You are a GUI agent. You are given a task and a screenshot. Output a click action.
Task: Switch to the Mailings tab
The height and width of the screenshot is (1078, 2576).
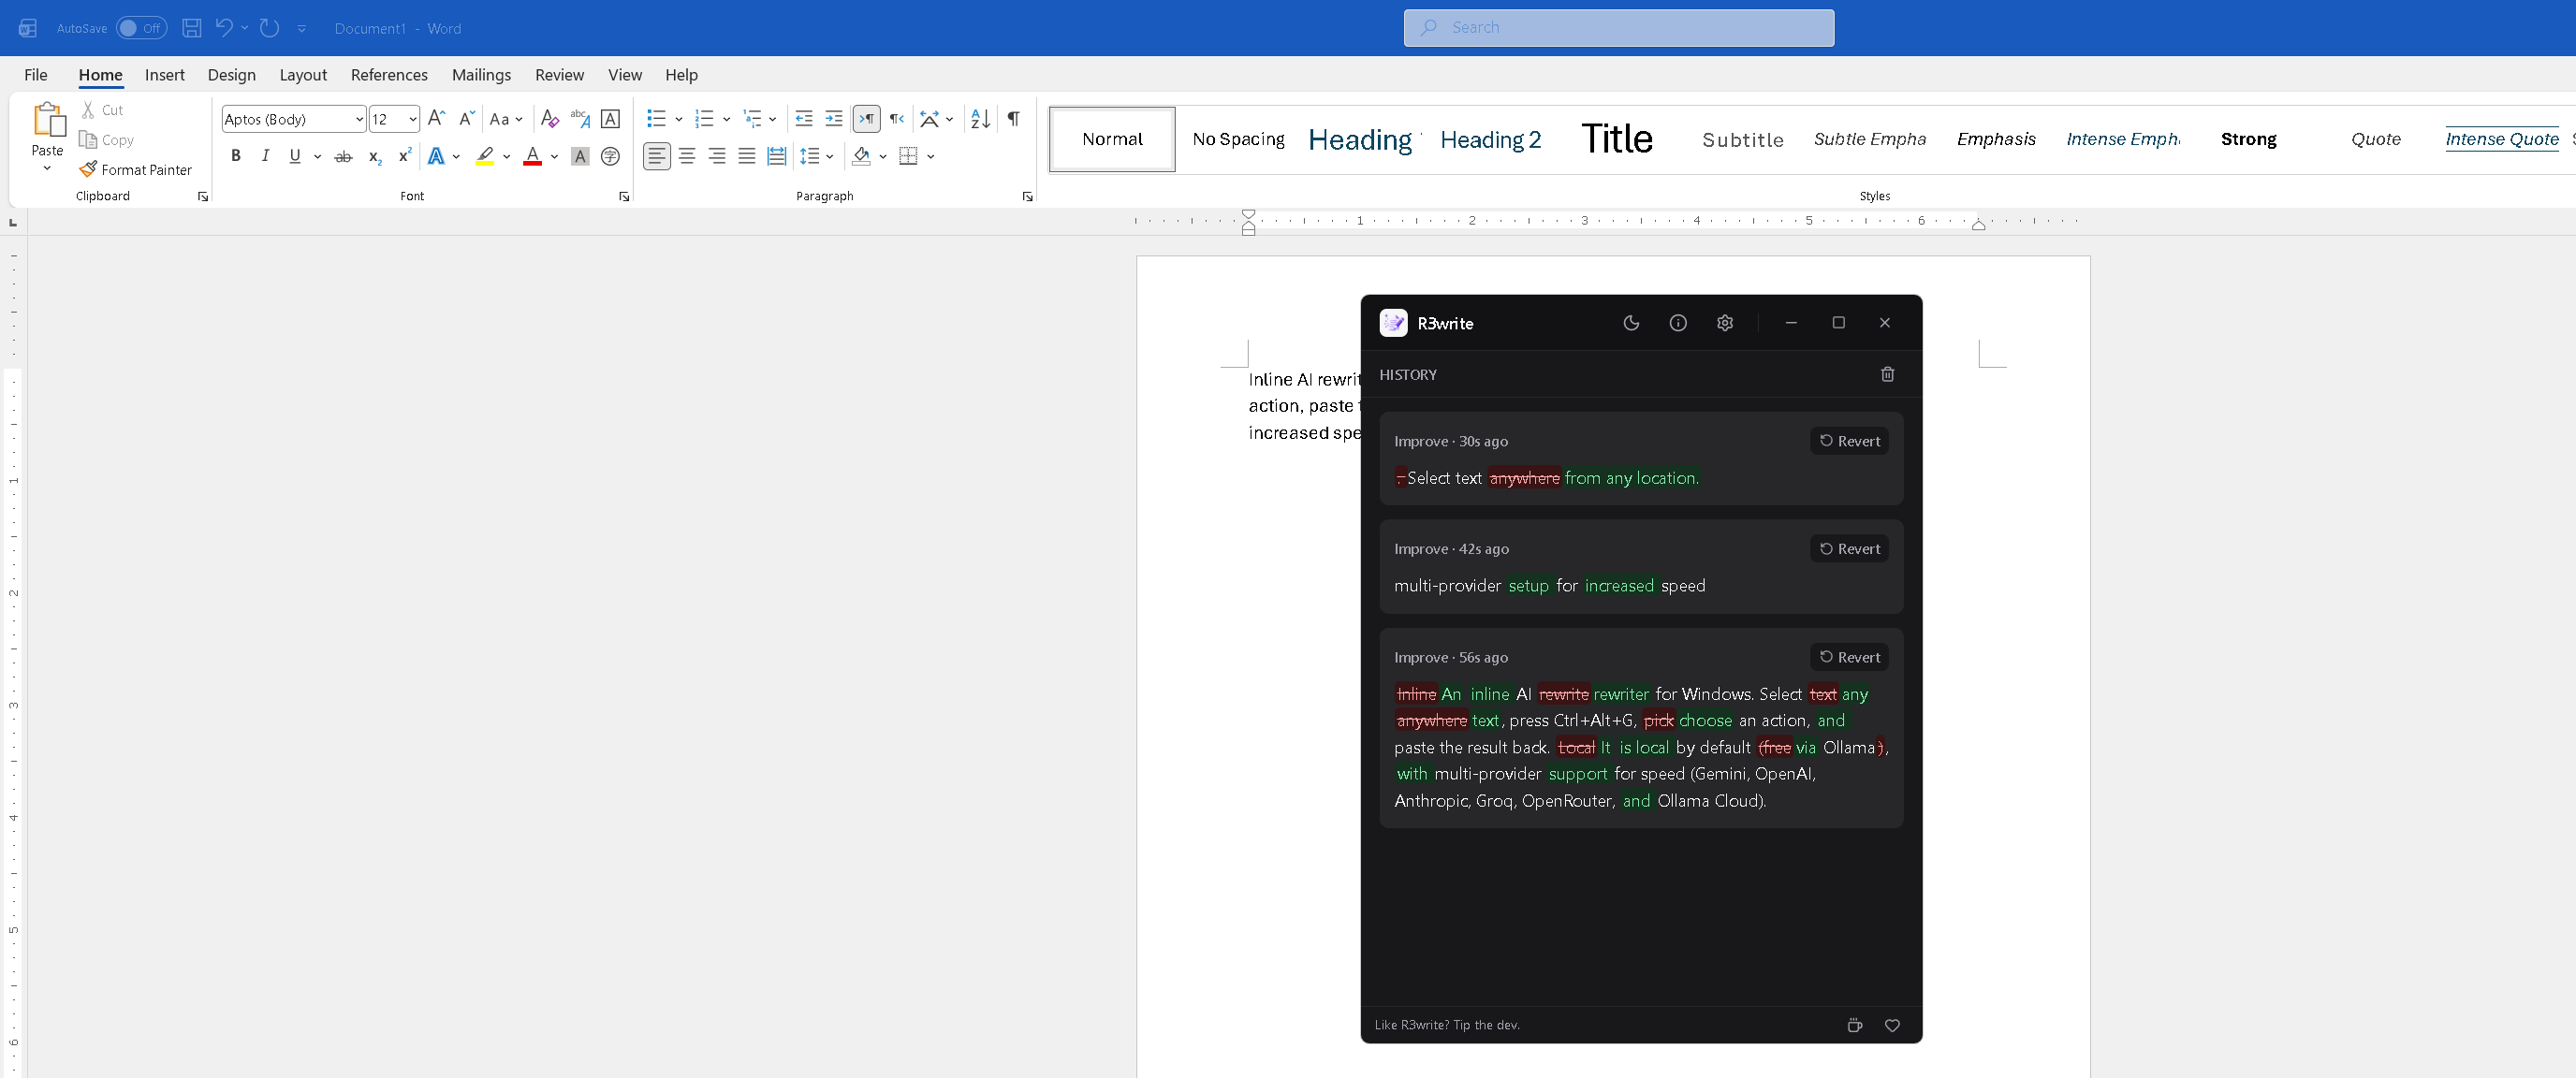pyautogui.click(x=481, y=75)
